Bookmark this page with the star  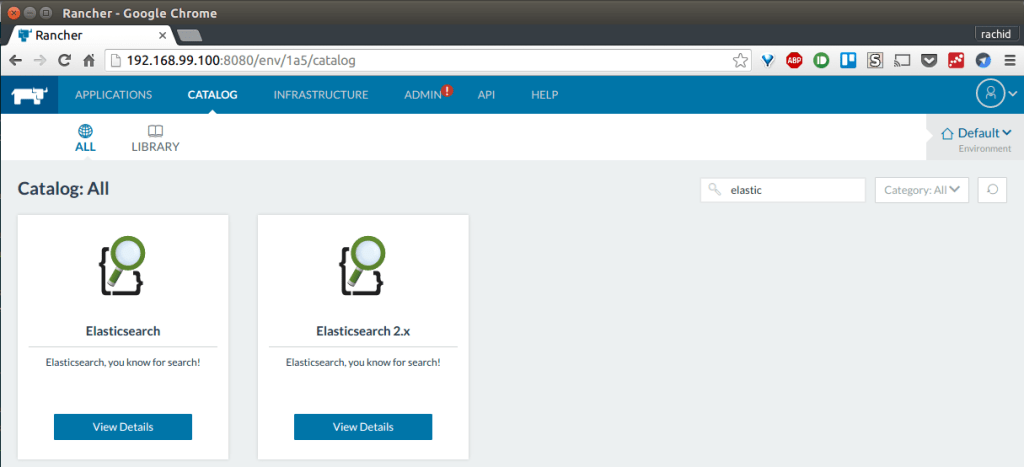[x=740, y=61]
